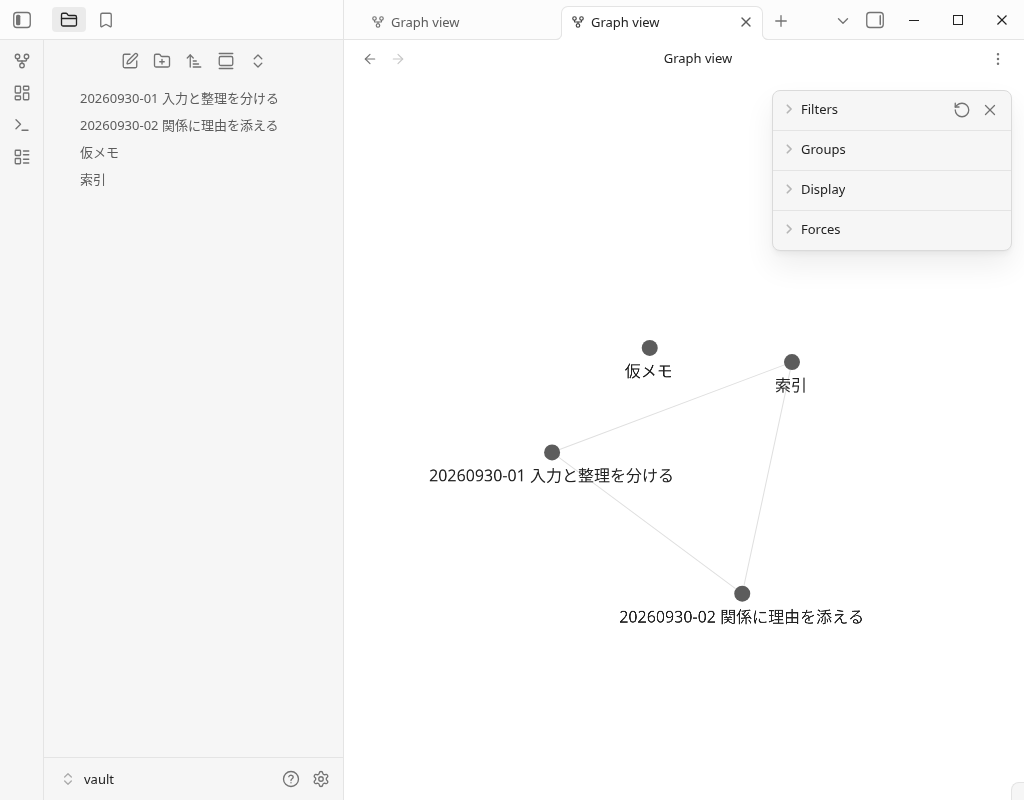Open the tab list dropdown arrow

tap(842, 21)
